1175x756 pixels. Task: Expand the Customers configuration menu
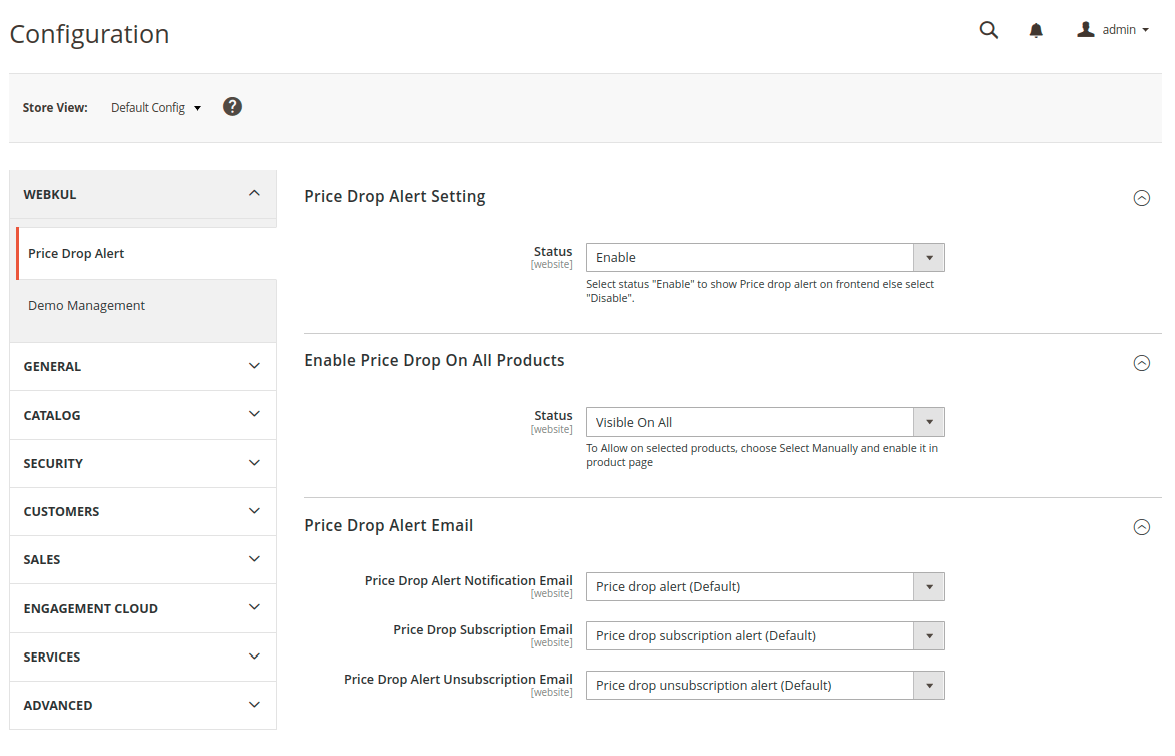[142, 511]
